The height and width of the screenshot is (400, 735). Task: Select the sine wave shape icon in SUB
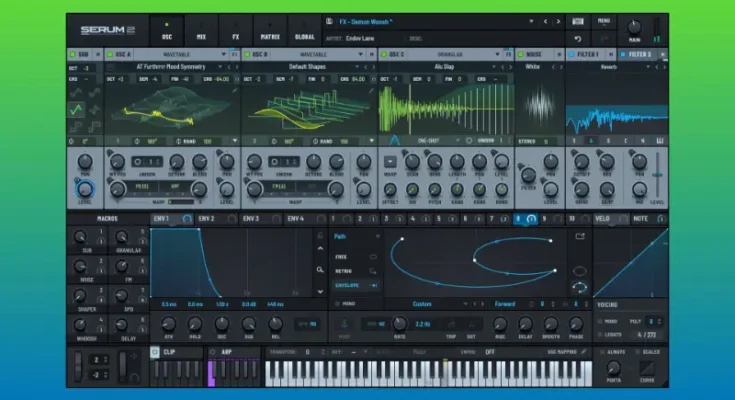(x=76, y=91)
